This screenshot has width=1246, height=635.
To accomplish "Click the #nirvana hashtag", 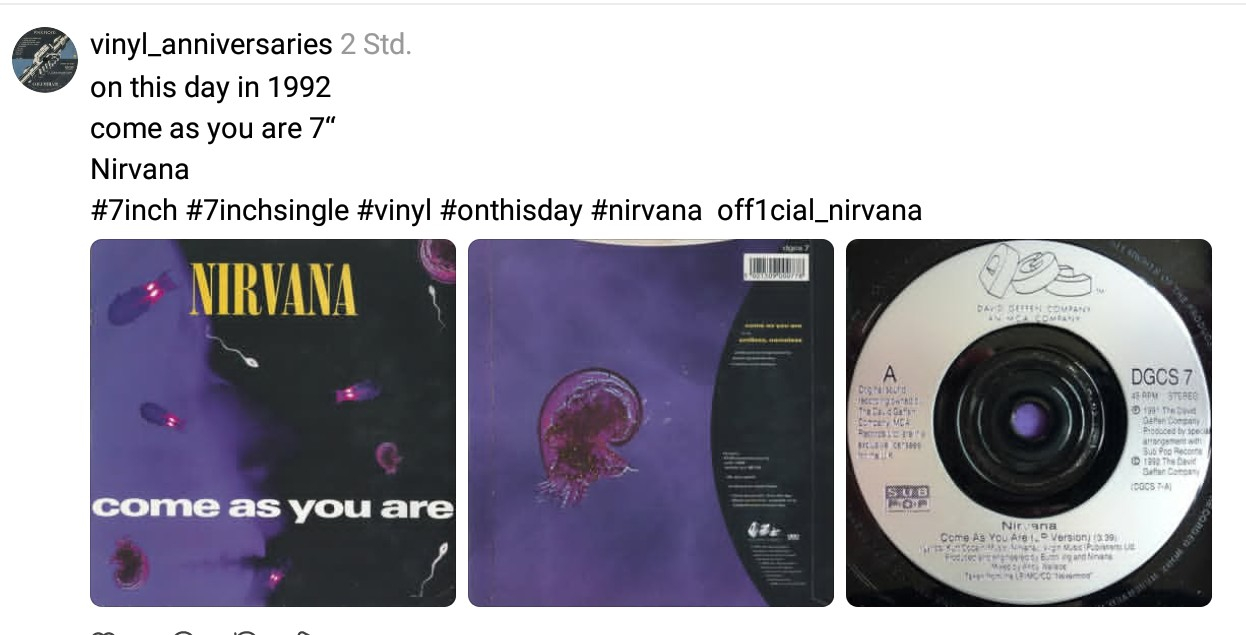I will 646,211.
